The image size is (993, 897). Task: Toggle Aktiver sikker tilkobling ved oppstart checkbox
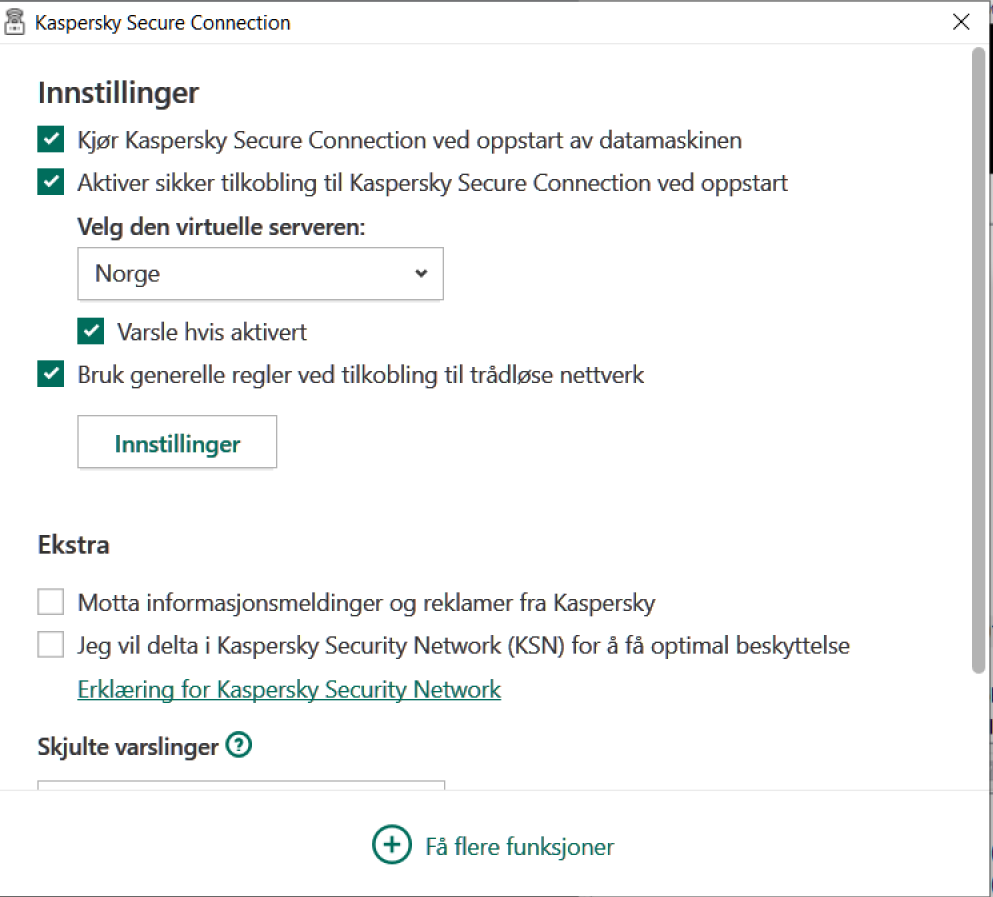click(51, 183)
